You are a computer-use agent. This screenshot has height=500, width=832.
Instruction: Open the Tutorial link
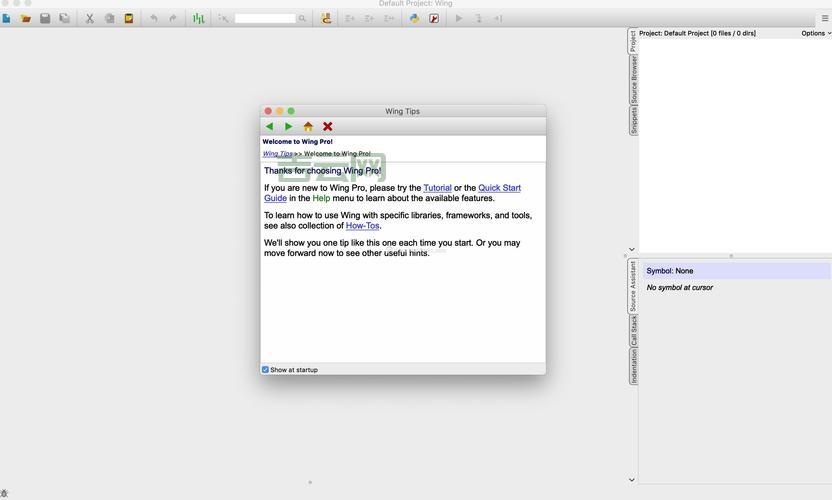[x=437, y=188]
